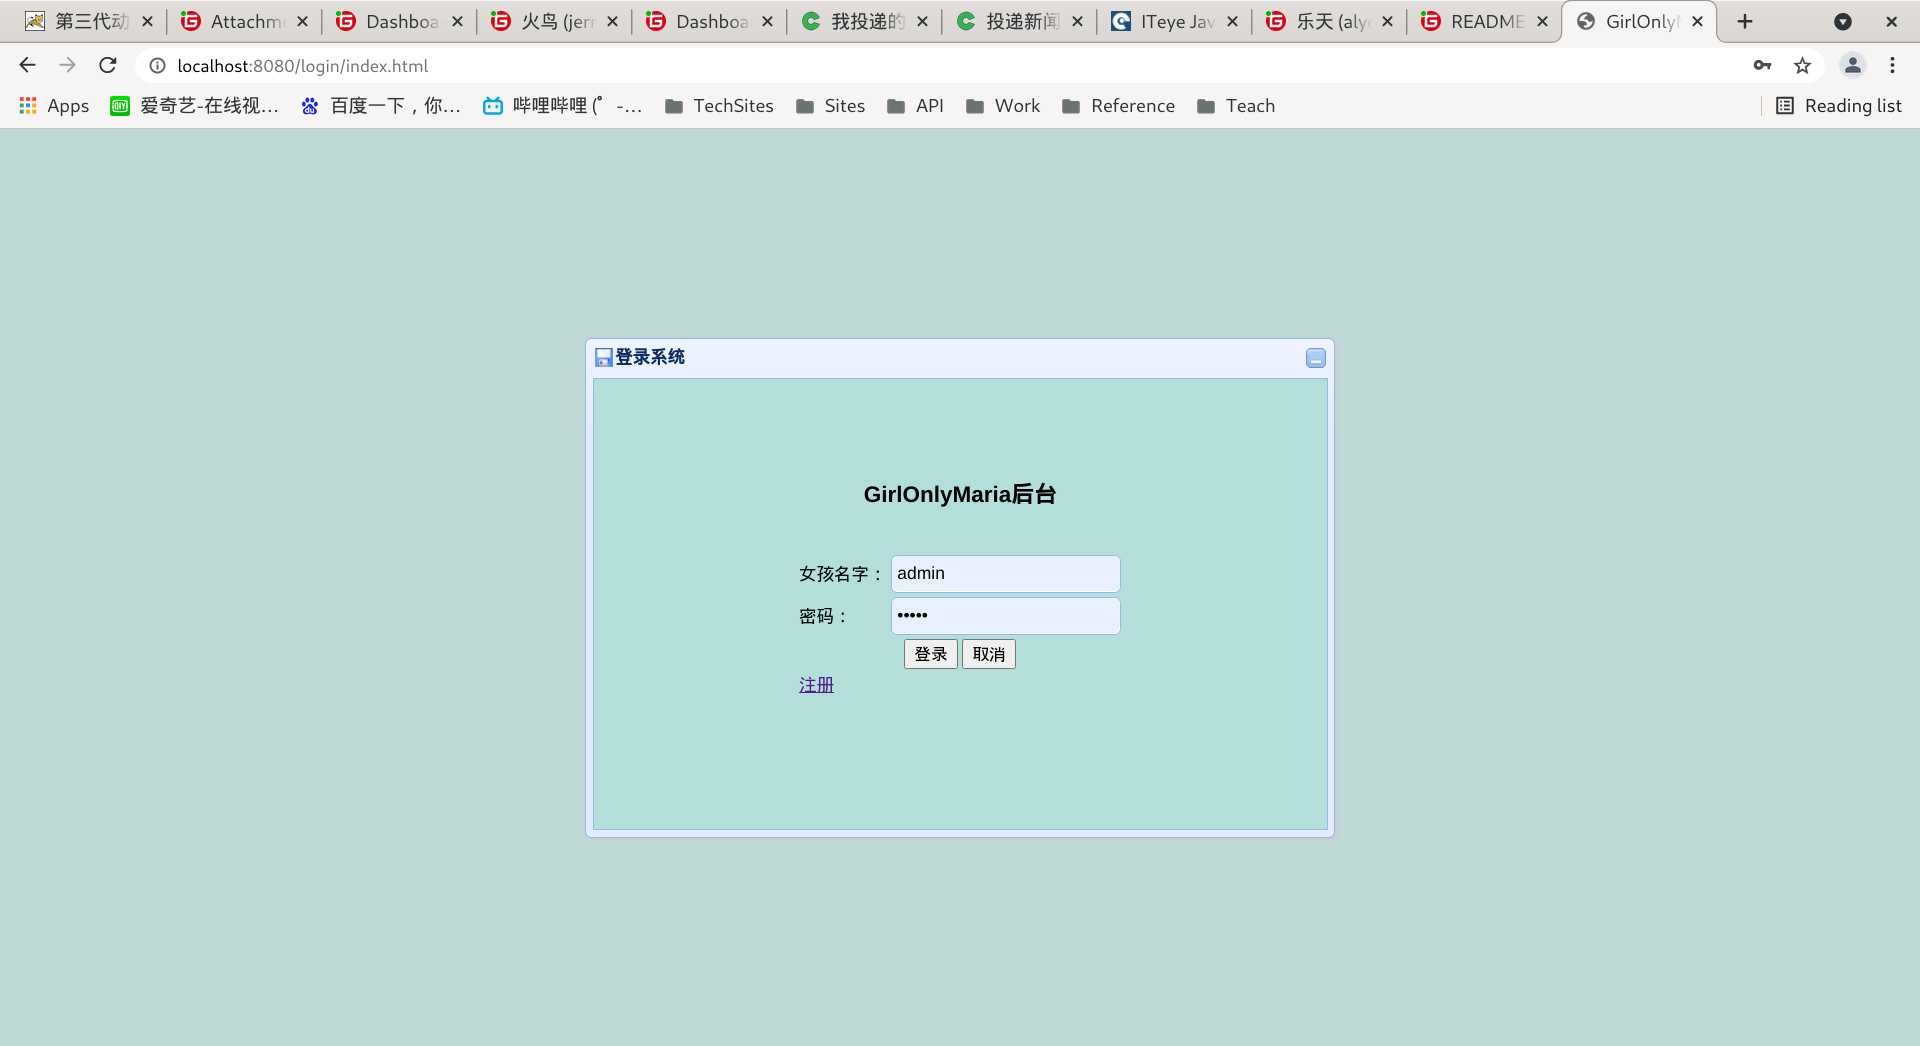Open saved password key icon
The height and width of the screenshot is (1046, 1920).
(x=1762, y=65)
